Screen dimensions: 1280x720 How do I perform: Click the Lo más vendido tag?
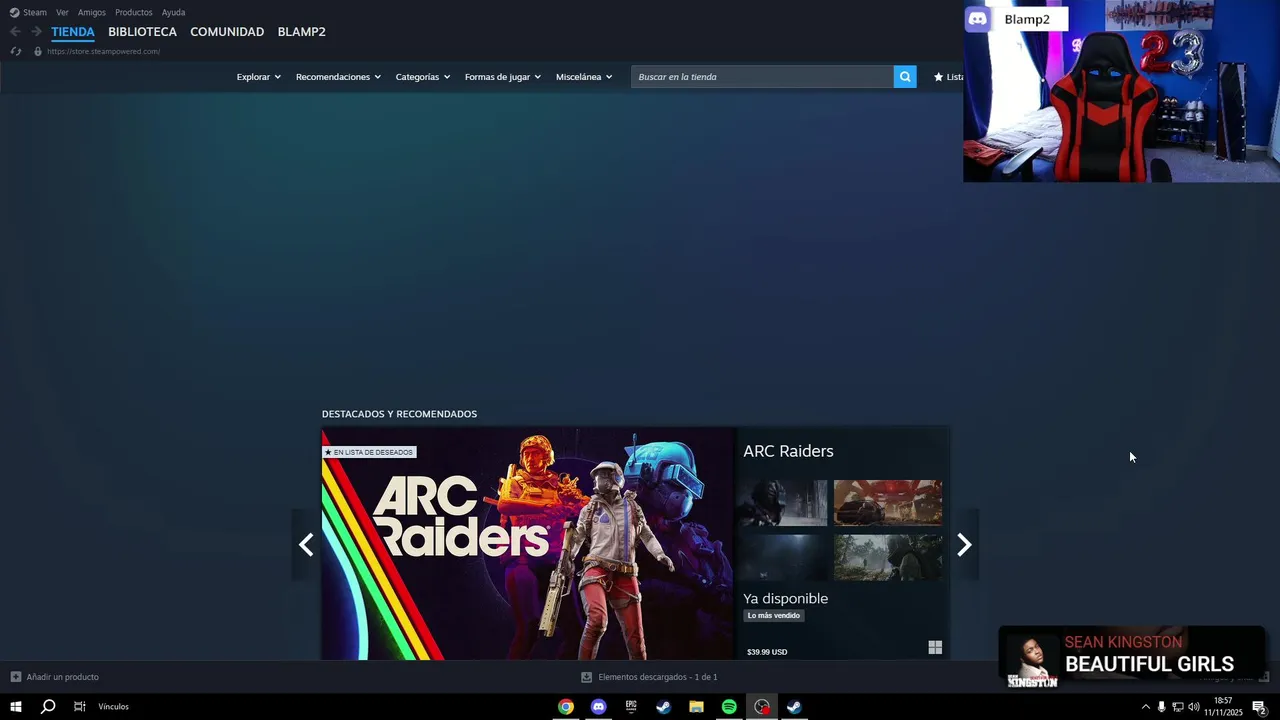point(774,616)
